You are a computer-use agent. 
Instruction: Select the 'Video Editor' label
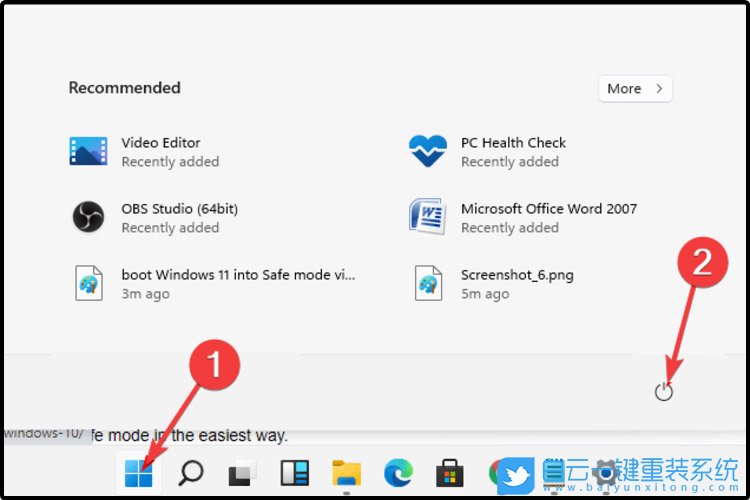pos(161,143)
